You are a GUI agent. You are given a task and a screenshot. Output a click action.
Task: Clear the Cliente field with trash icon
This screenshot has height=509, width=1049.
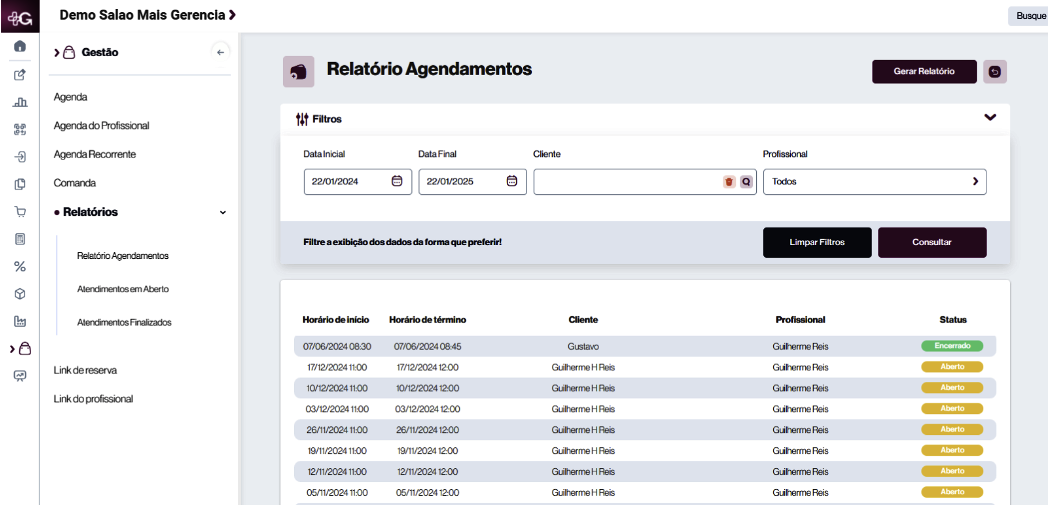[x=729, y=182]
